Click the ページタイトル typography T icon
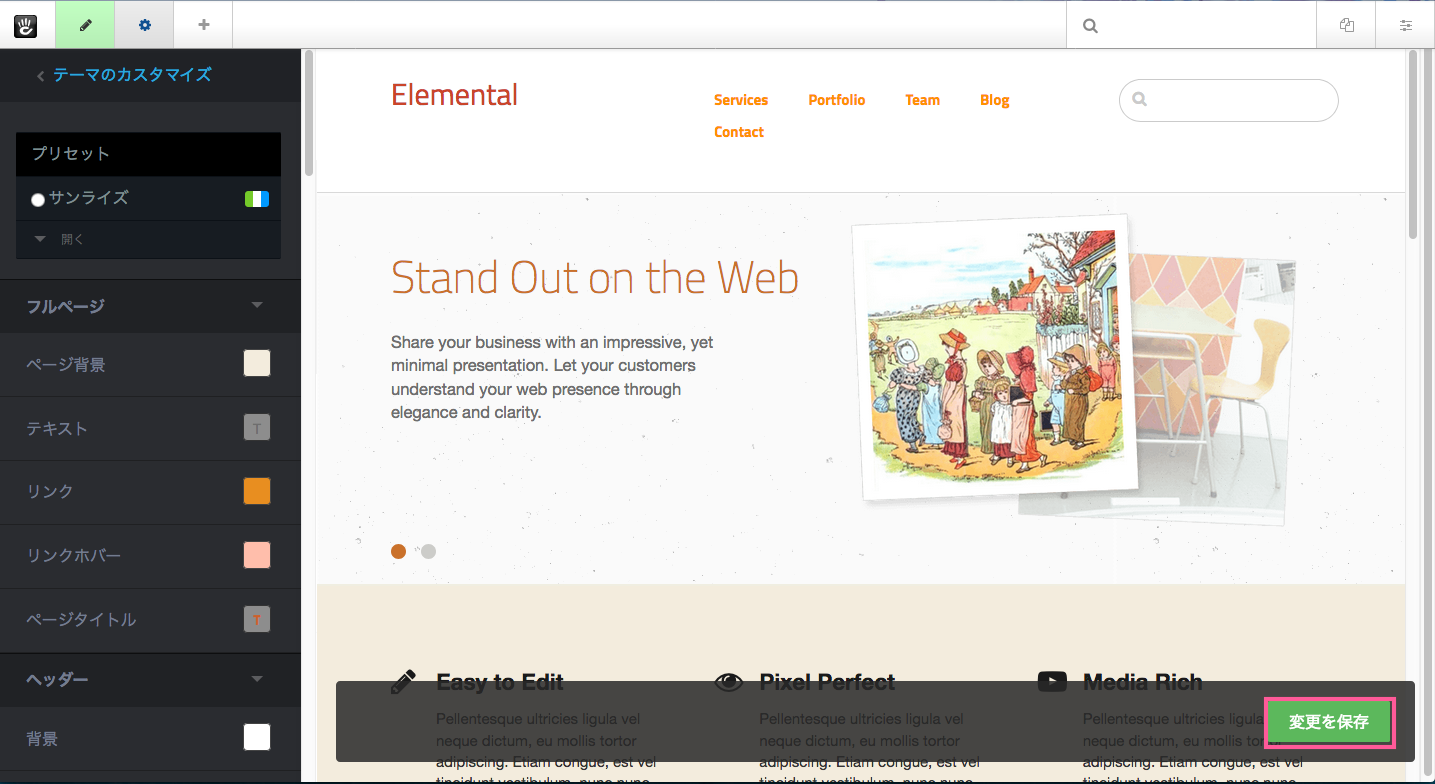This screenshot has height=784, width=1435. point(257,620)
